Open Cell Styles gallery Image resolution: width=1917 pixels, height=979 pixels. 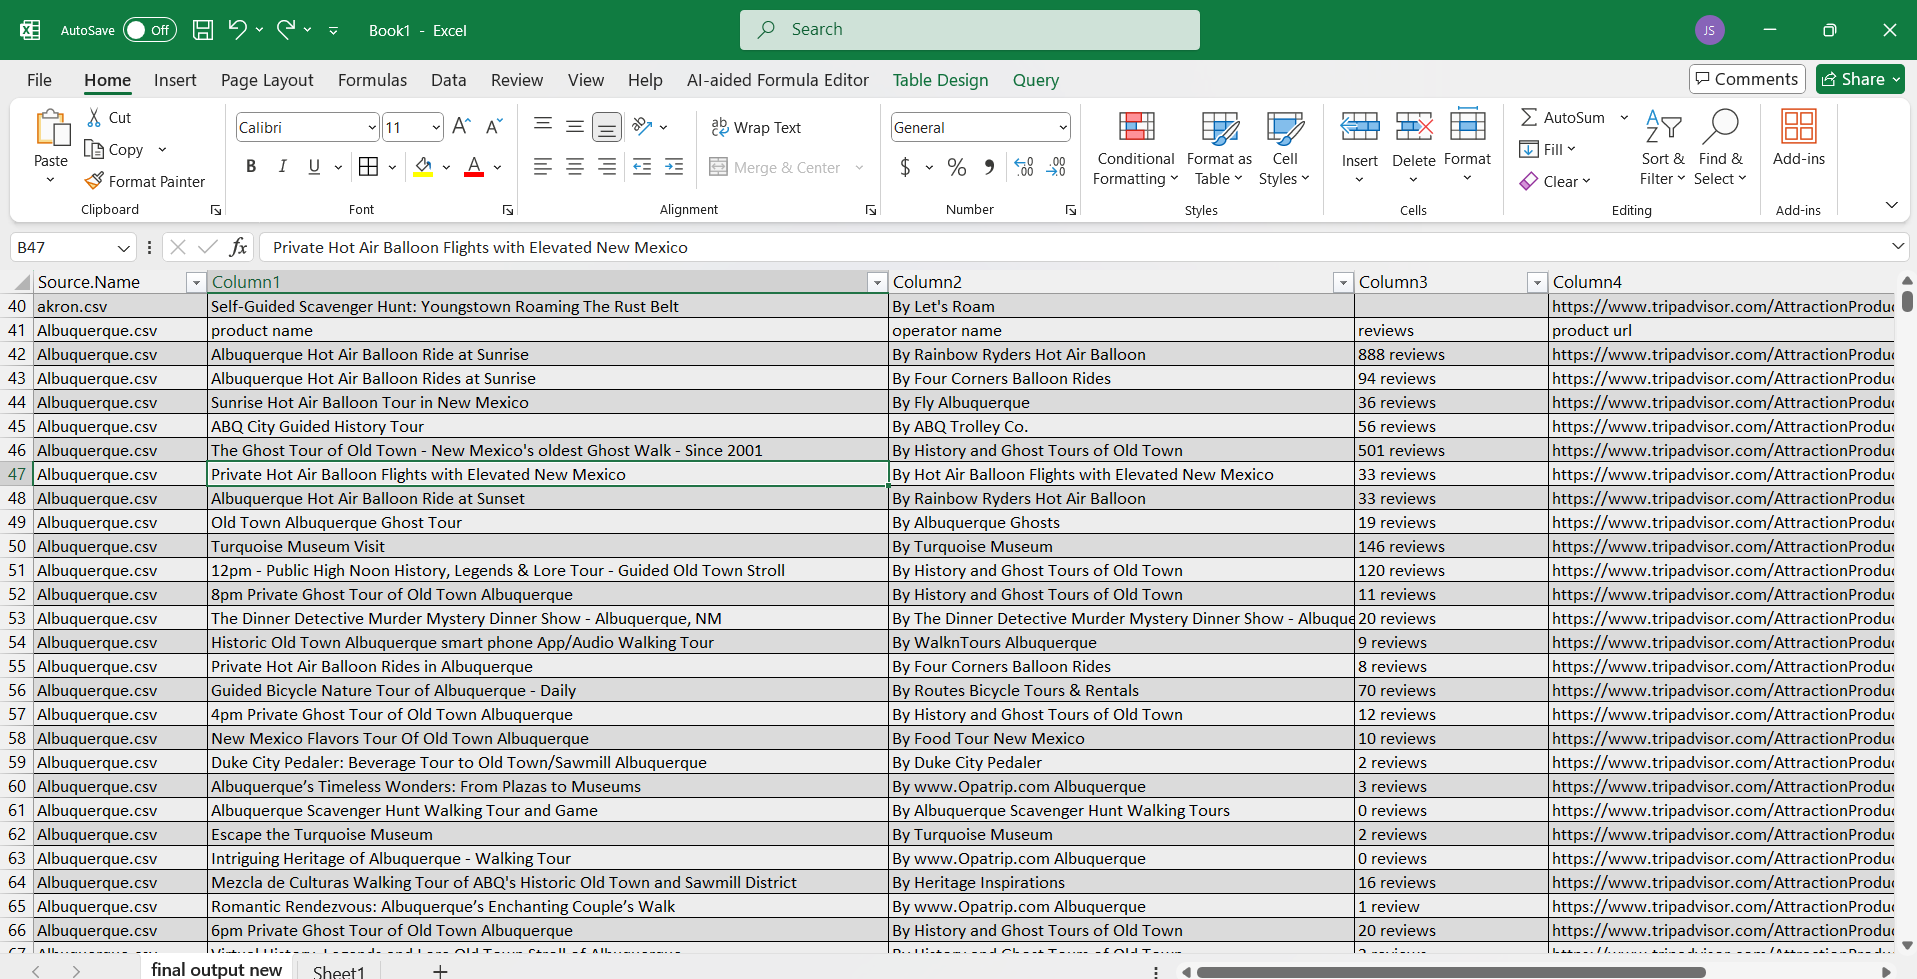coord(1285,148)
